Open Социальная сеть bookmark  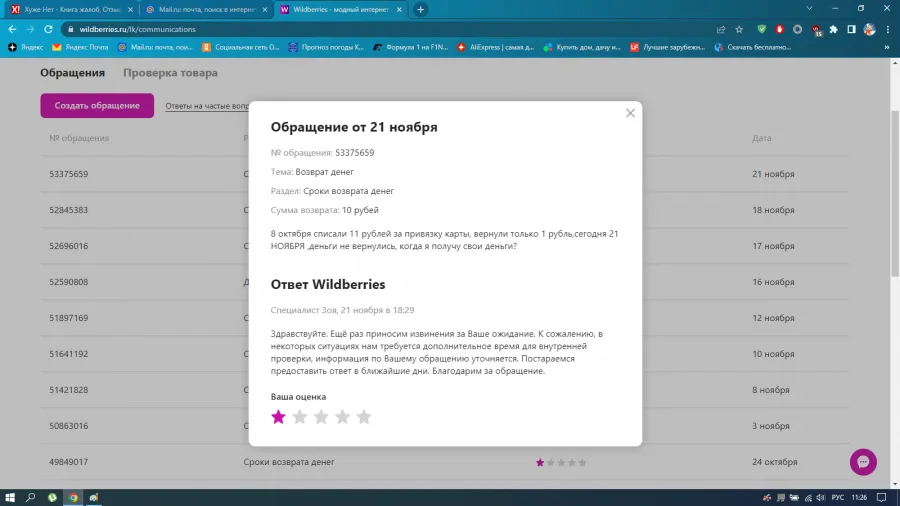240,47
